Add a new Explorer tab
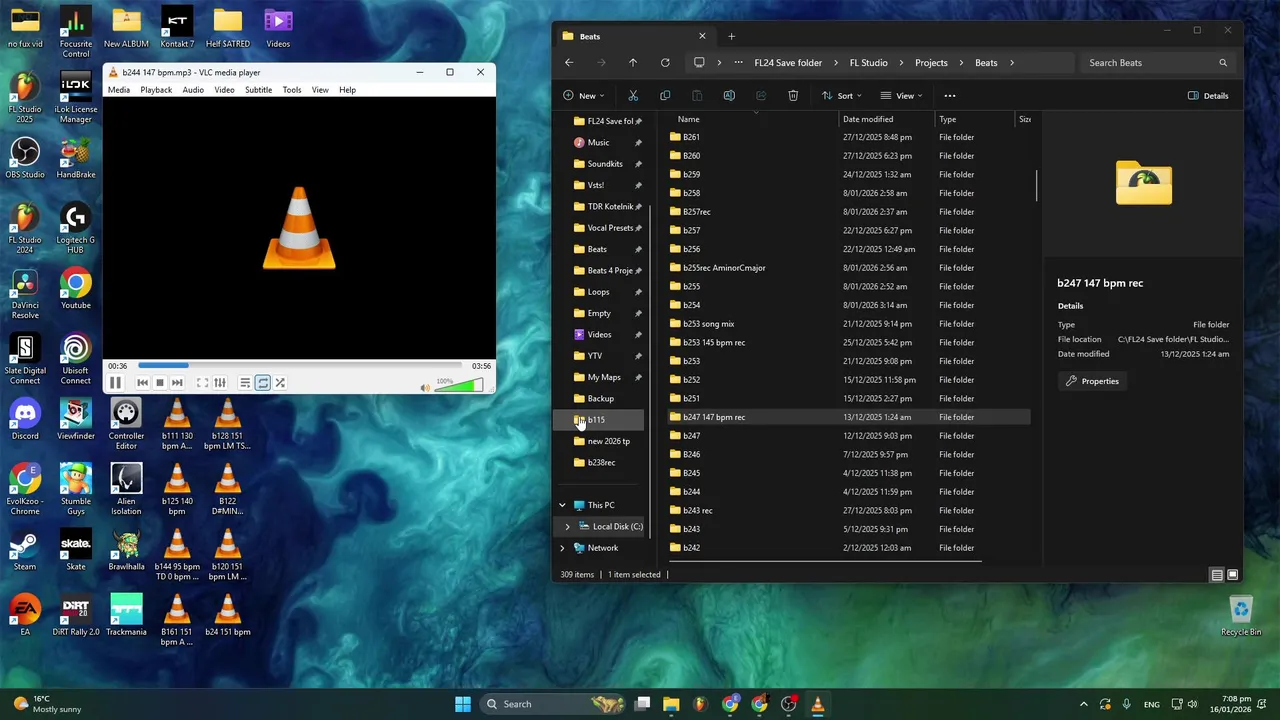Screen dimensions: 1280x720 click(731, 37)
